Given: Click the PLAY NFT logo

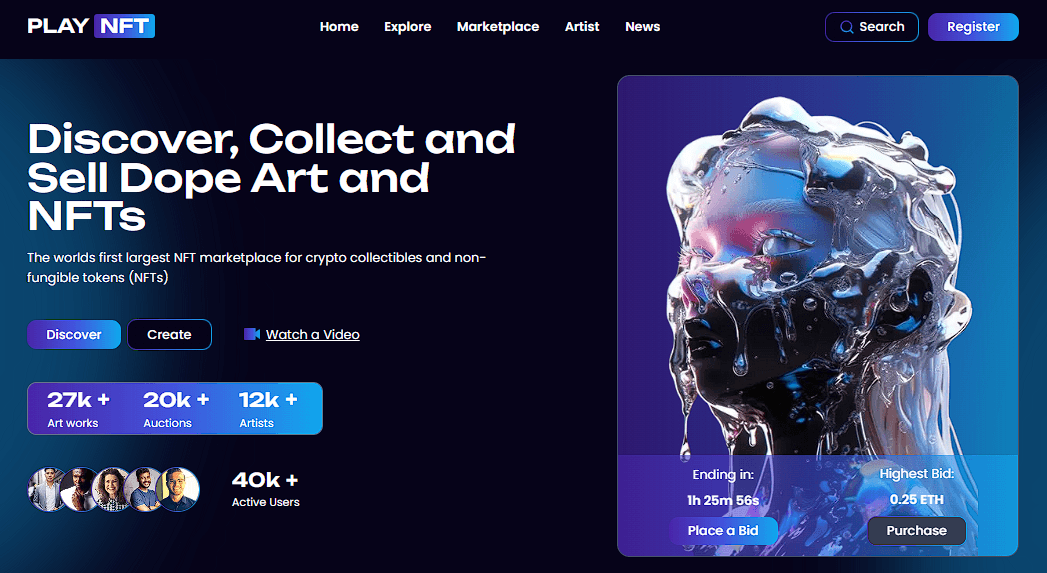Looking at the screenshot, I should pyautogui.click(x=91, y=26).
